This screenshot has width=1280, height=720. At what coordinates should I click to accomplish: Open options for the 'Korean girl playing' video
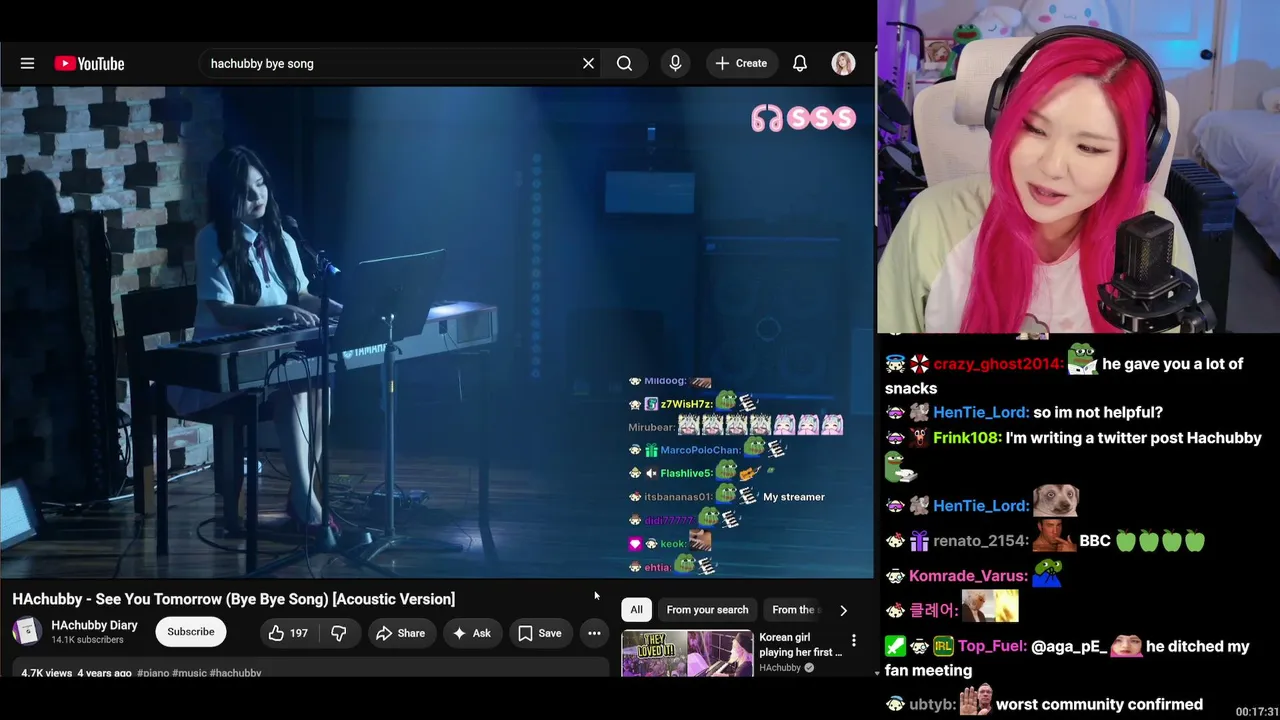853,640
